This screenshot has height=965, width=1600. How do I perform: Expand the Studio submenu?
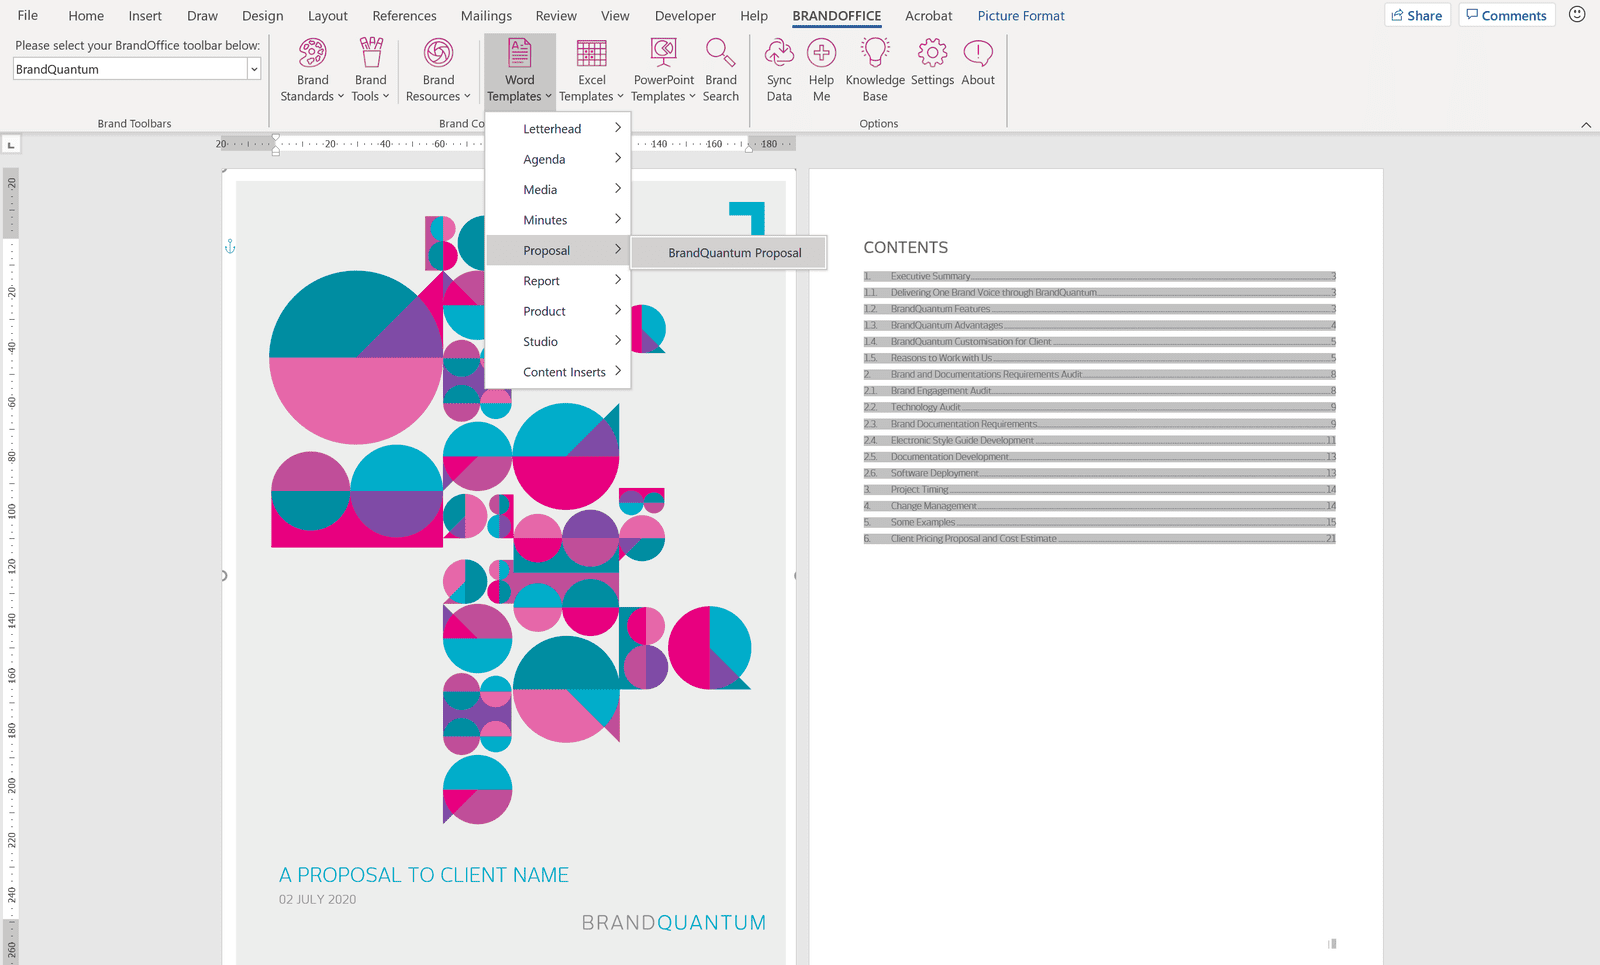pos(558,342)
